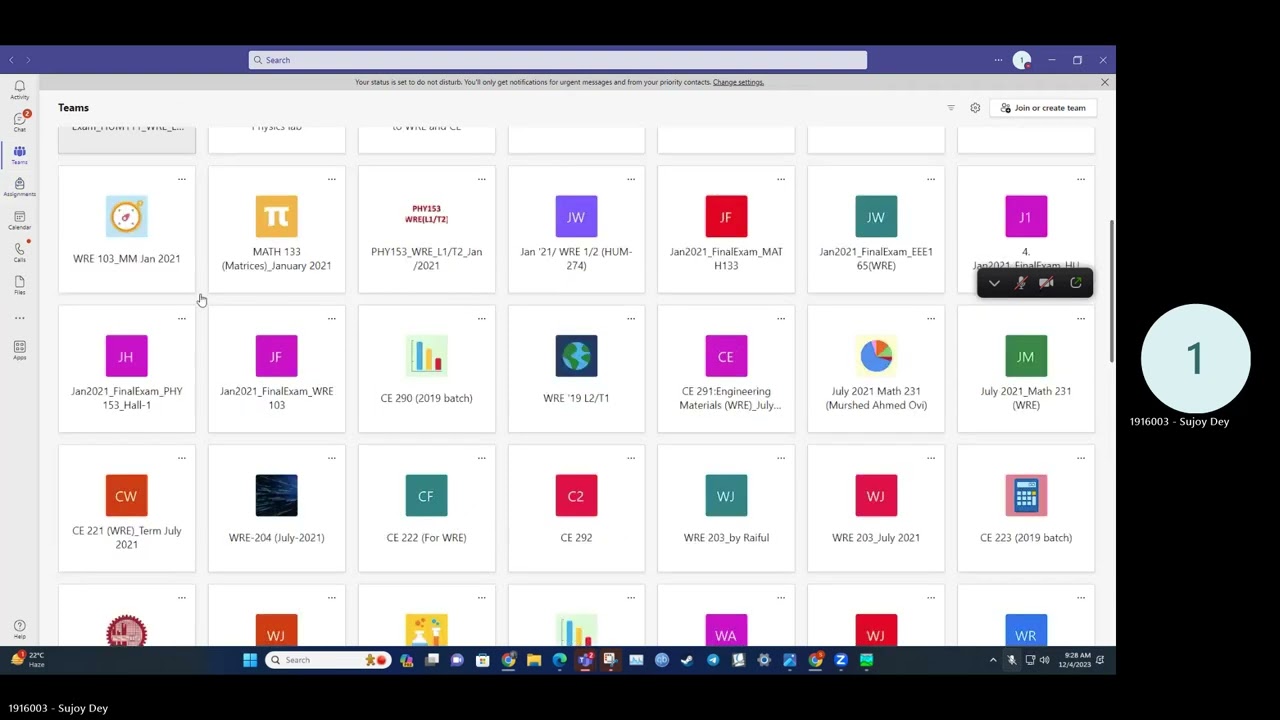Open July 2021_Math 231 (WRE) team

coord(1026,370)
